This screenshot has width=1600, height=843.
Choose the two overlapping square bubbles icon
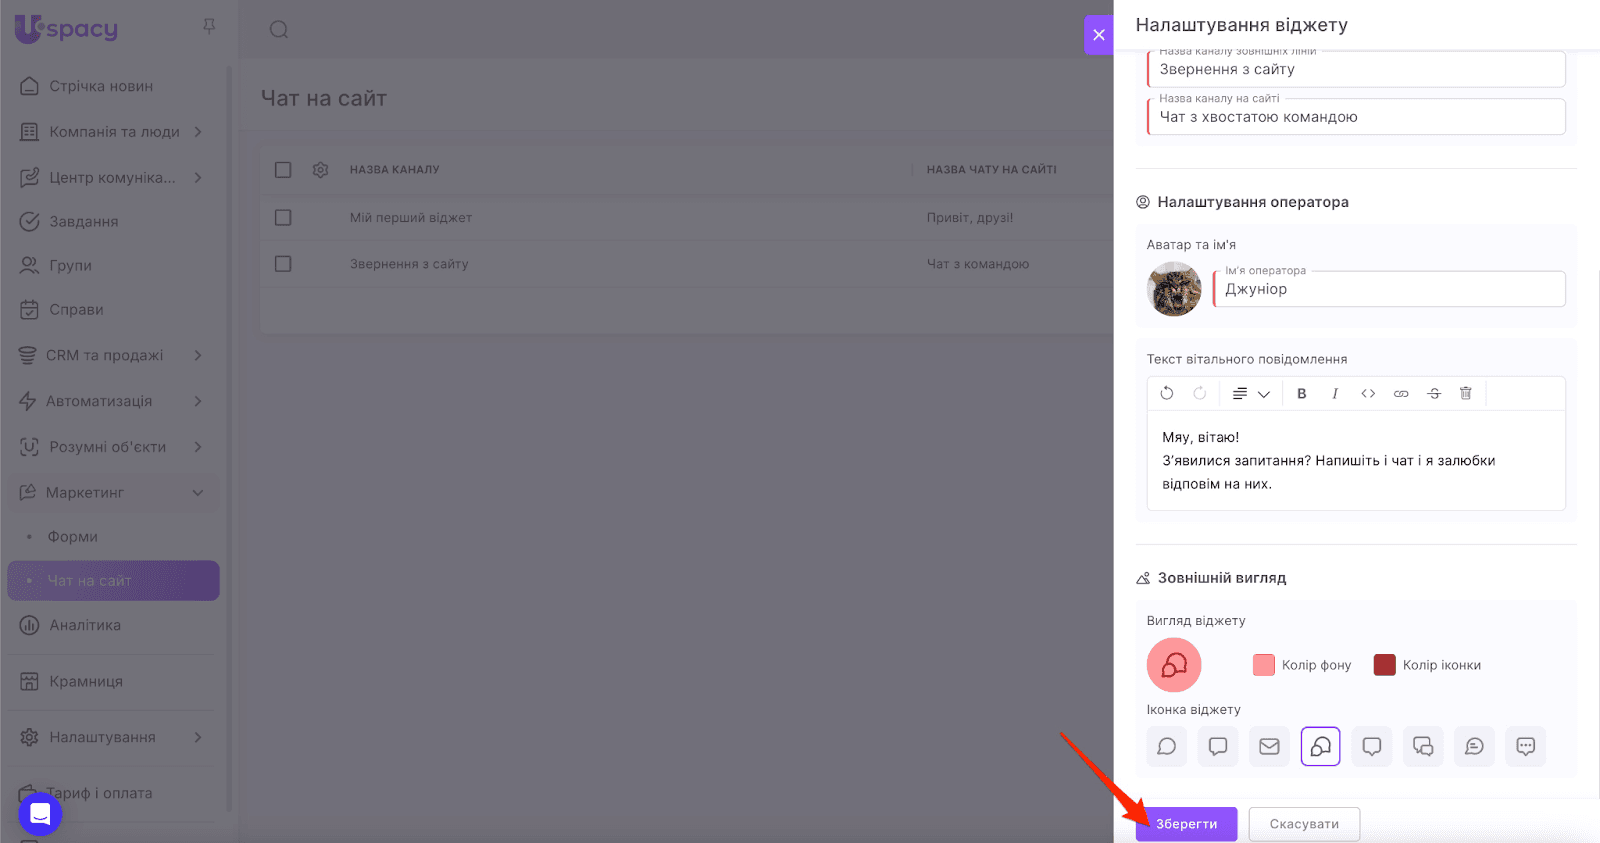point(1423,746)
